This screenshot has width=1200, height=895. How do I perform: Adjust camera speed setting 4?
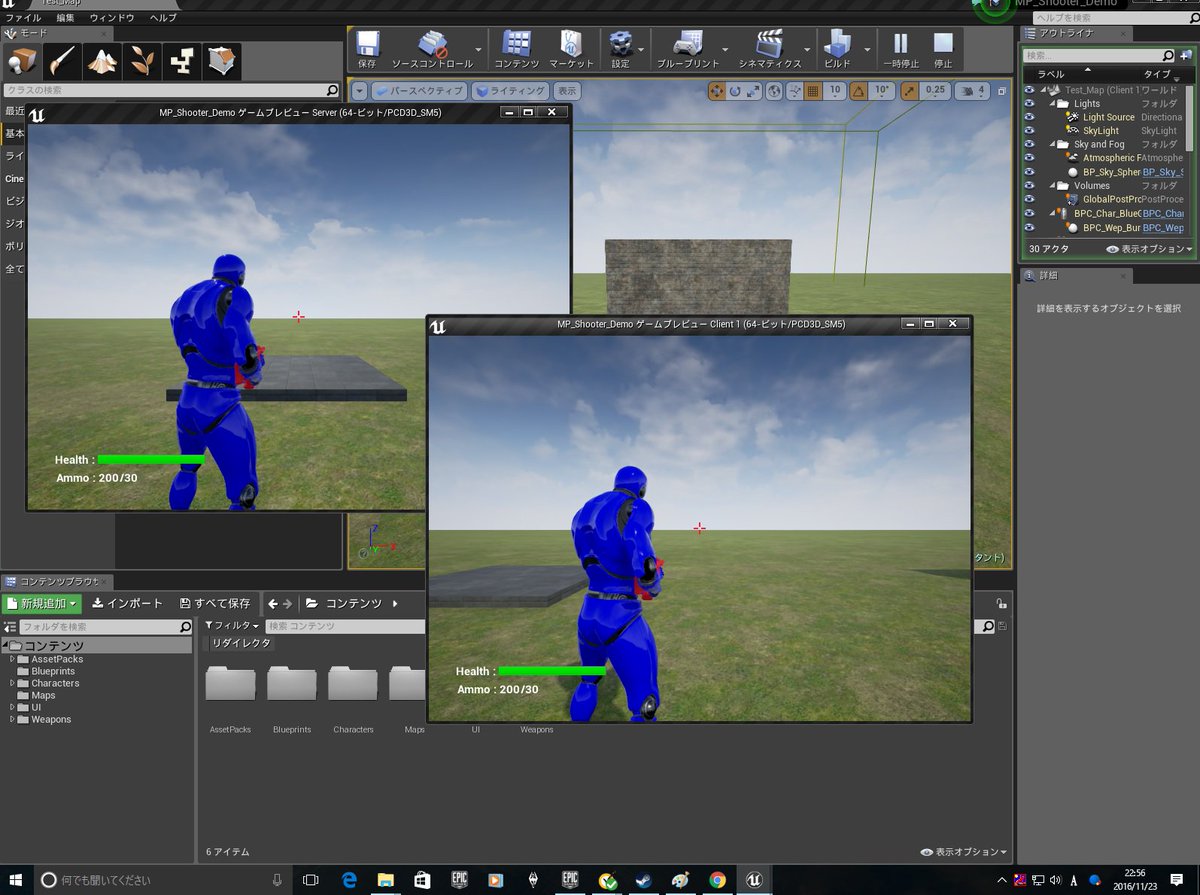(x=973, y=91)
